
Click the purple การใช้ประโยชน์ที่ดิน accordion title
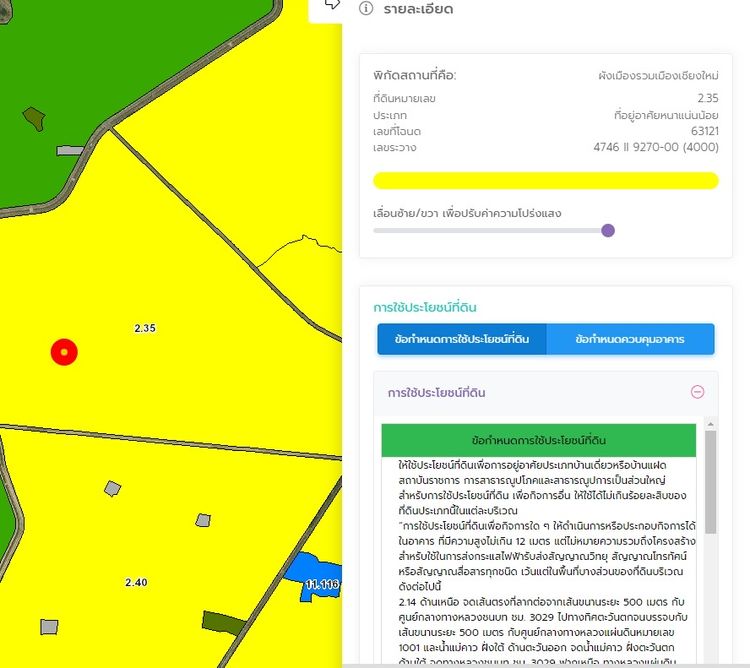[x=436, y=393]
